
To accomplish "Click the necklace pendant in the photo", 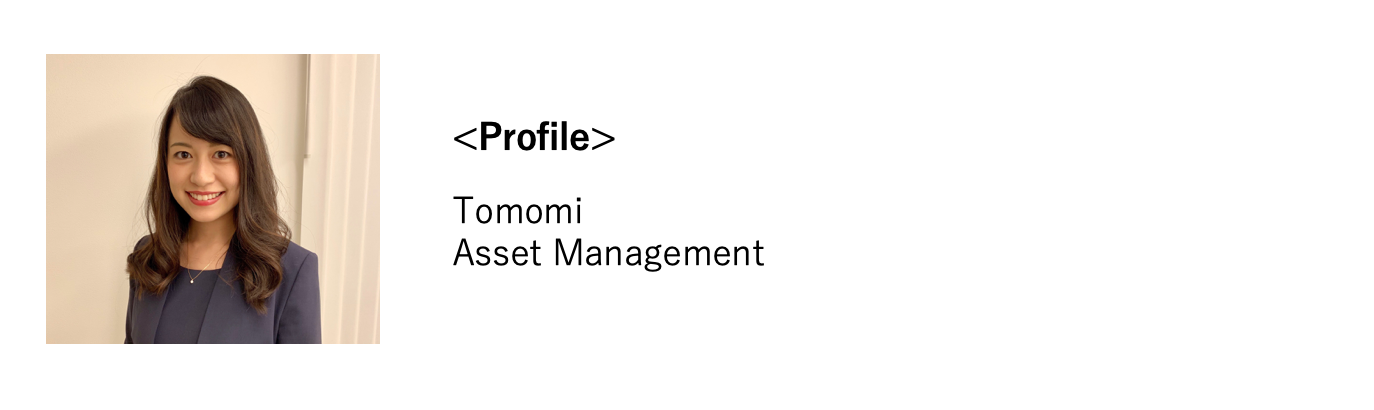I will [x=191, y=280].
